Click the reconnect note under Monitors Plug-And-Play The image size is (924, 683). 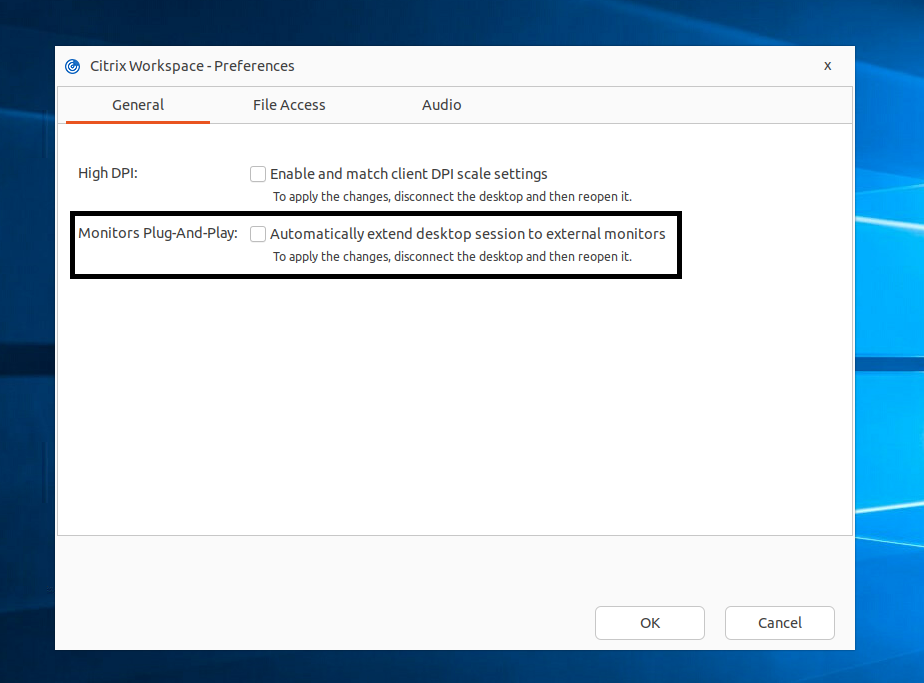coord(452,257)
